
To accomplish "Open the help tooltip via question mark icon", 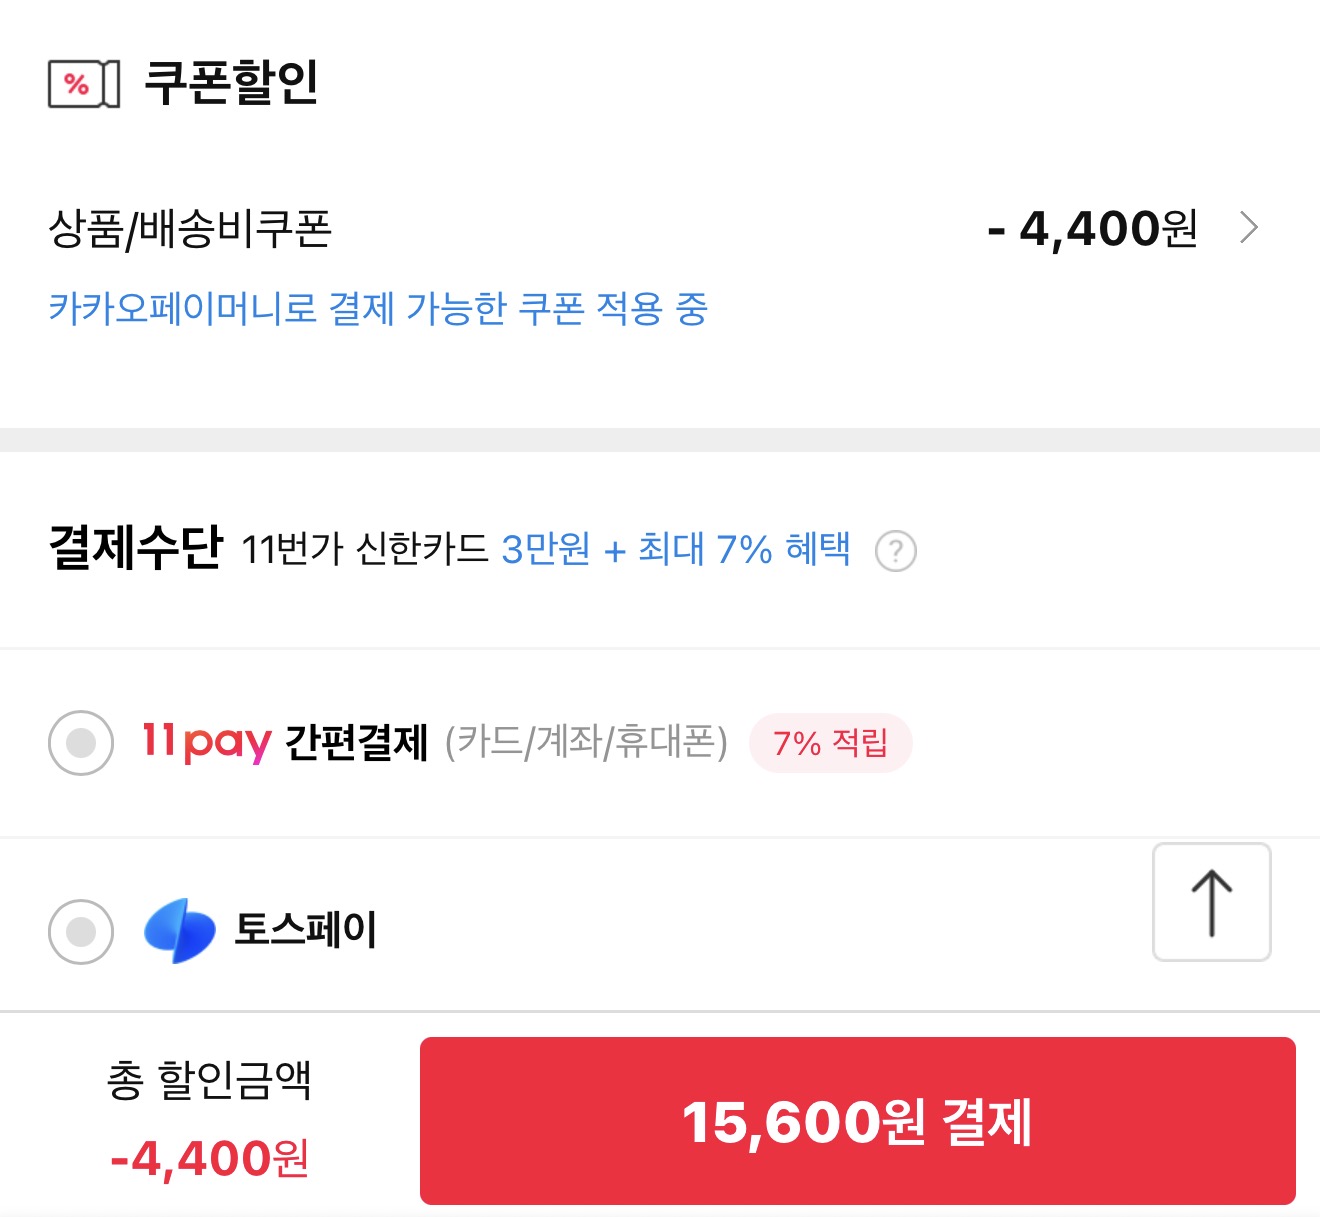I will click(895, 550).
